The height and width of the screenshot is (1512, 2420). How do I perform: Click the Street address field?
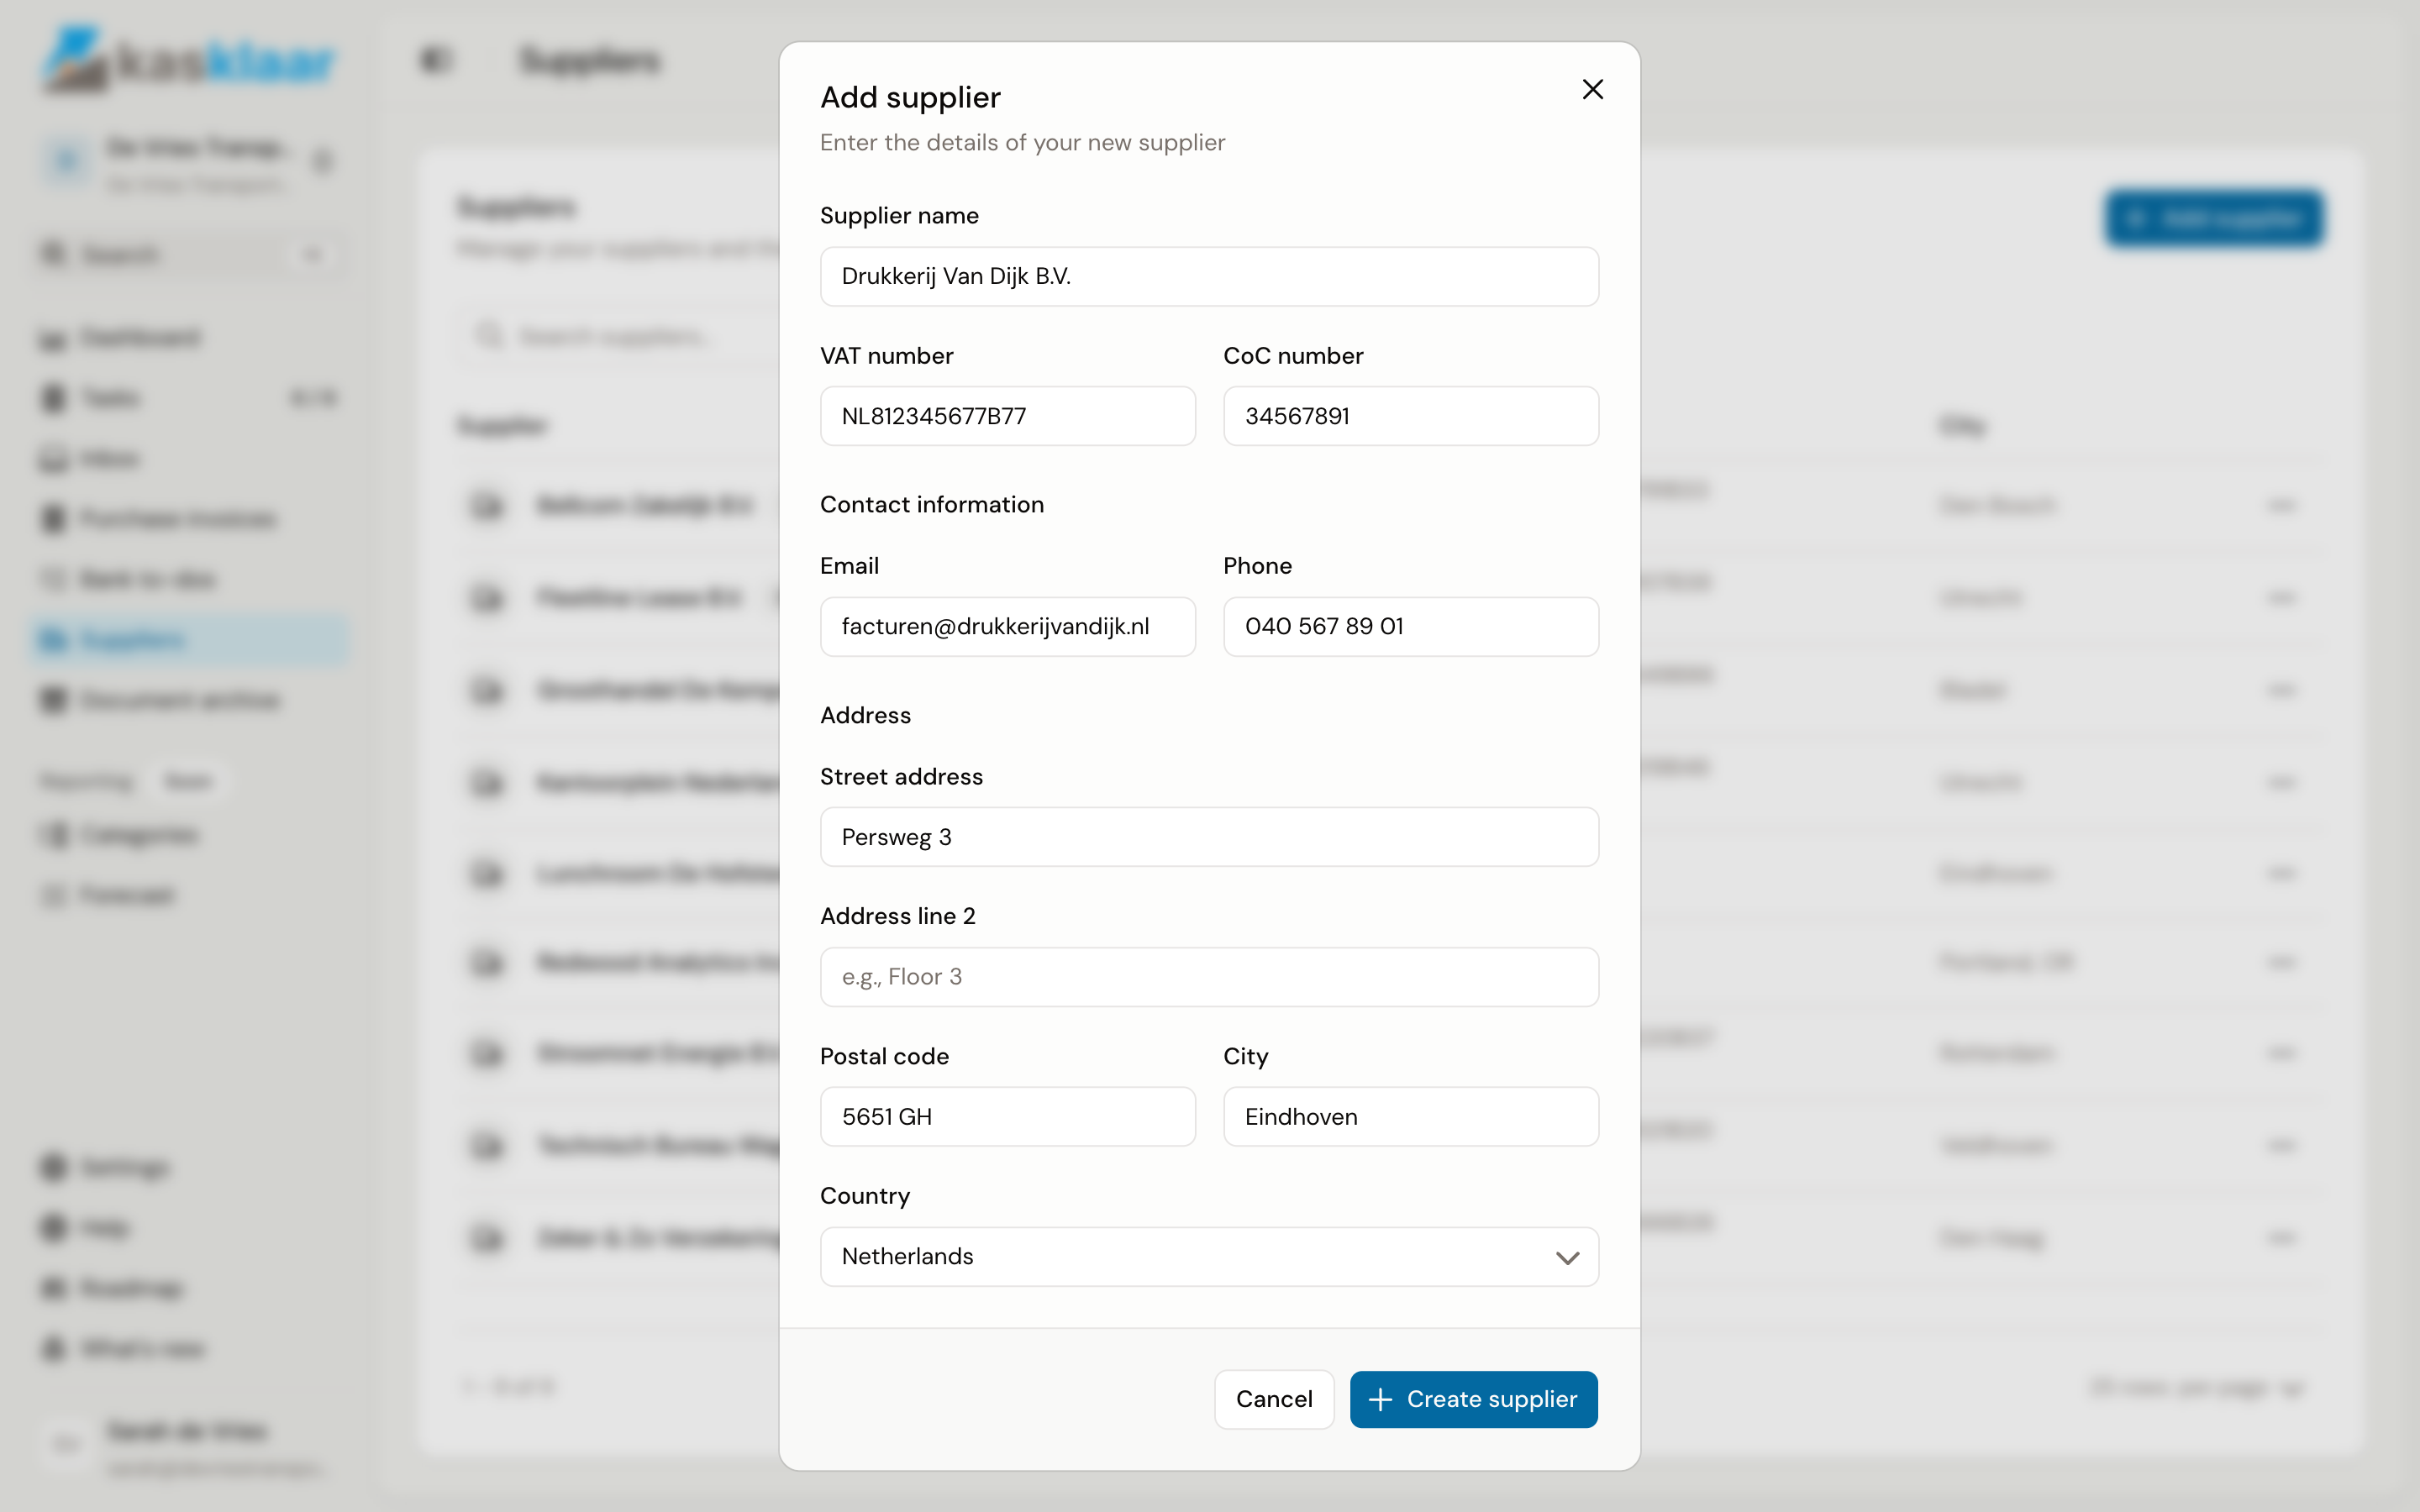pyautogui.click(x=1209, y=837)
